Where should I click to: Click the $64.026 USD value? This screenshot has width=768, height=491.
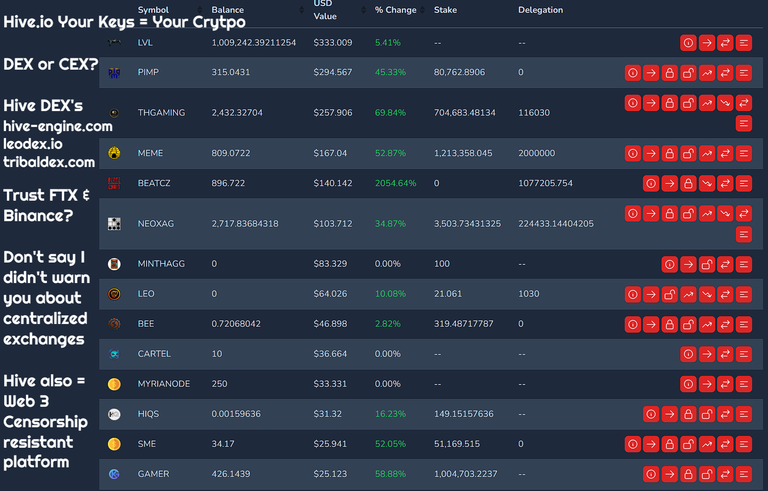click(x=330, y=294)
